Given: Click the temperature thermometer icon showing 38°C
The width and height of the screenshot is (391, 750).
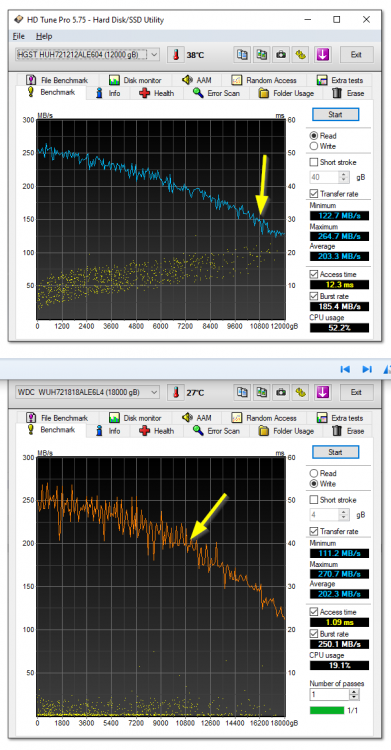Looking at the screenshot, I should coord(176,55).
